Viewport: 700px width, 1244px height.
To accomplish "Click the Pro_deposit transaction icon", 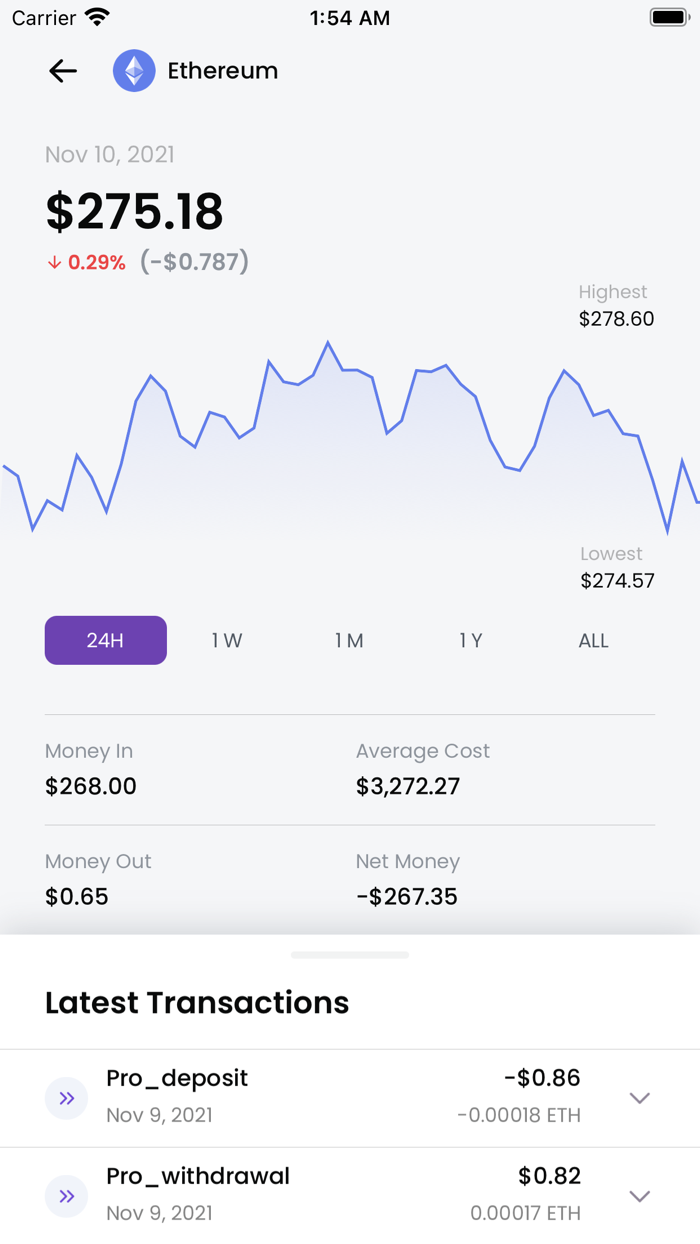I will point(66,1097).
